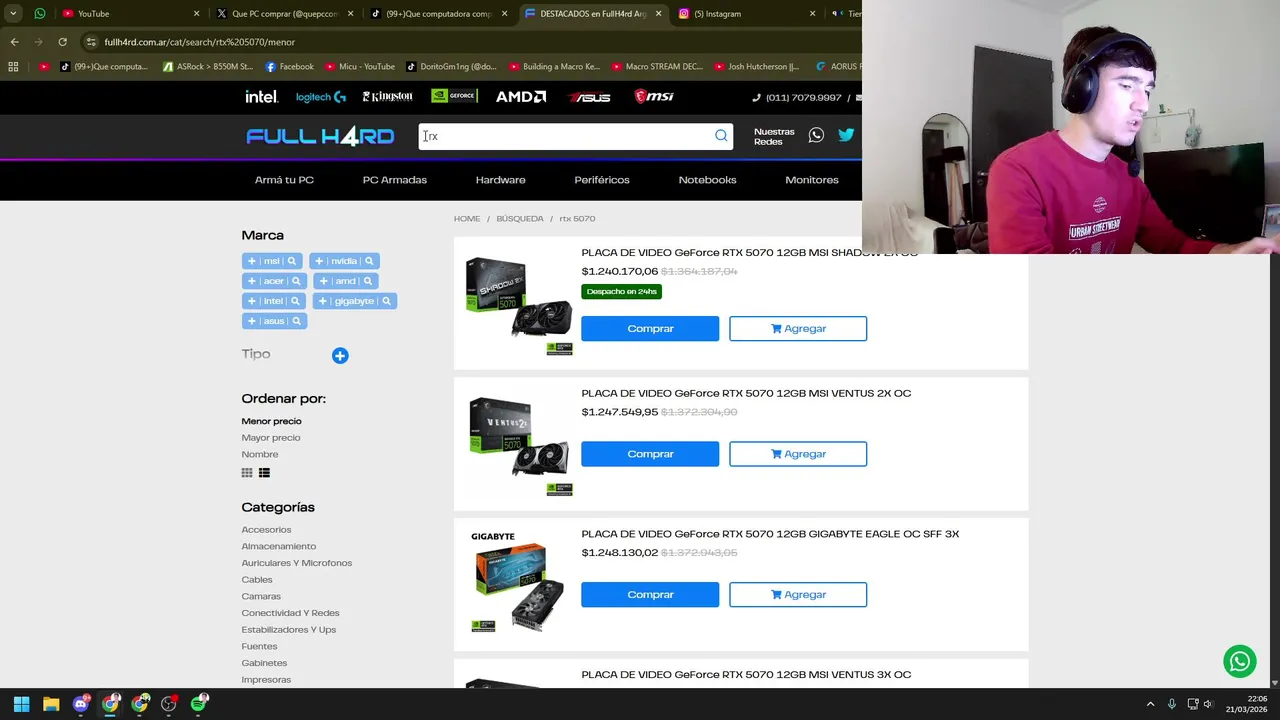Click Agregar for GIGABYTE EAGLE OC SFF
1280x720 pixels.
(798, 595)
